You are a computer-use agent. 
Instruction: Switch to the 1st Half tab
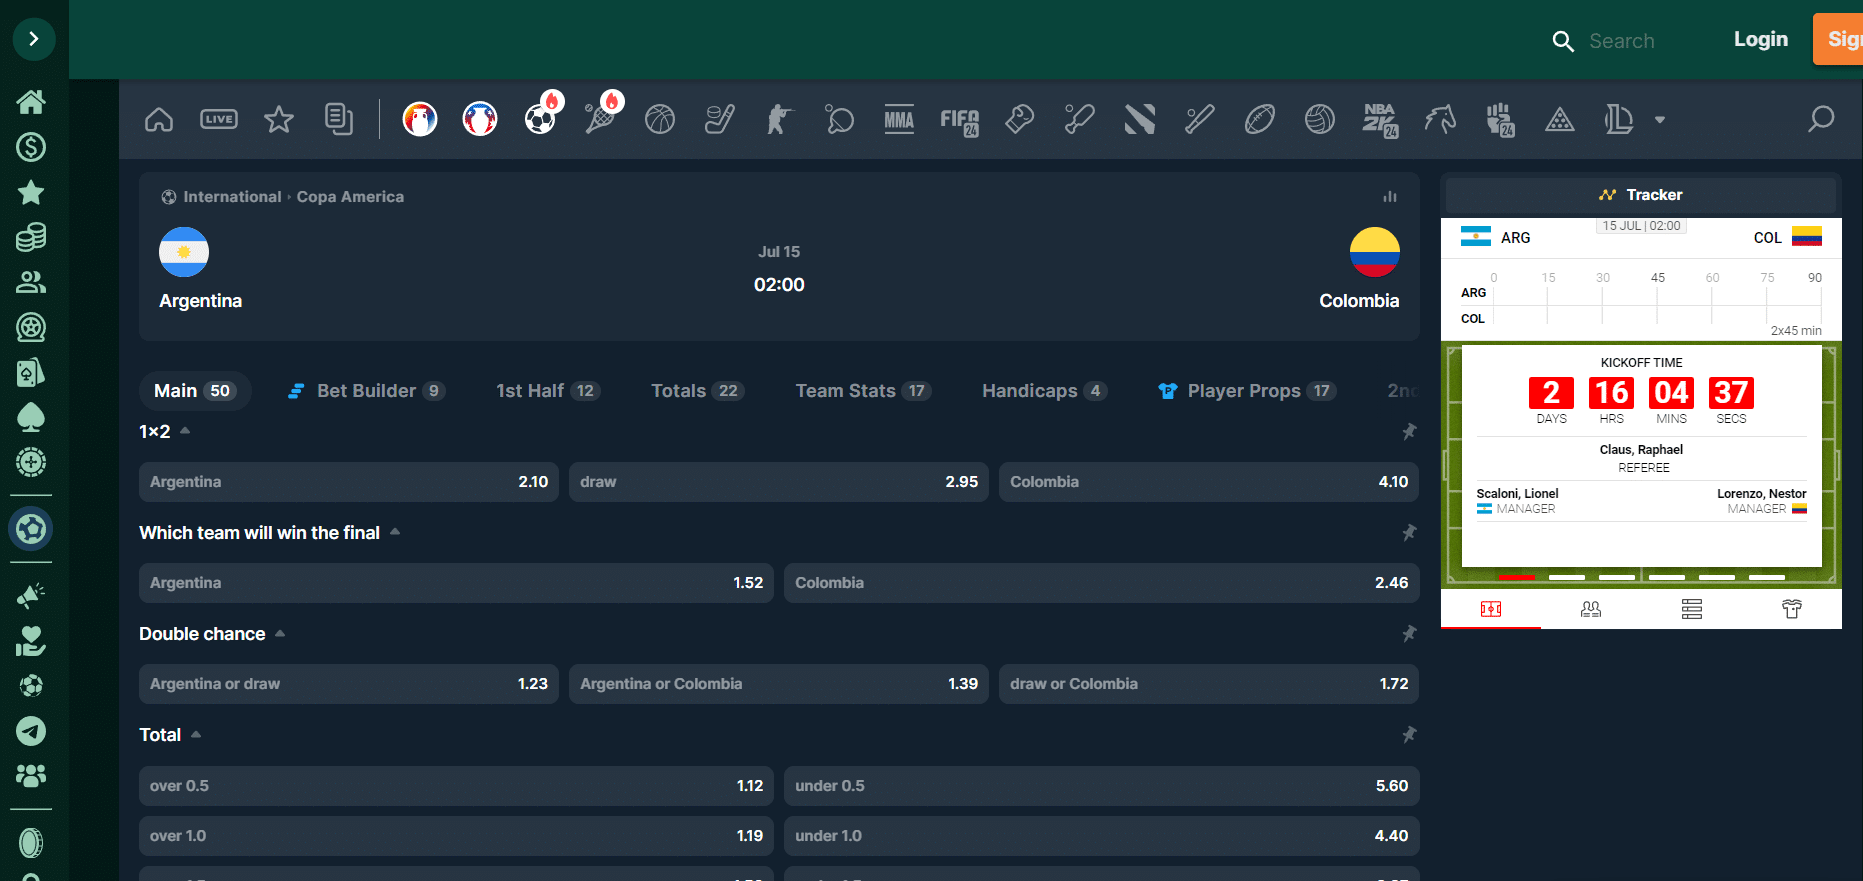(x=548, y=391)
